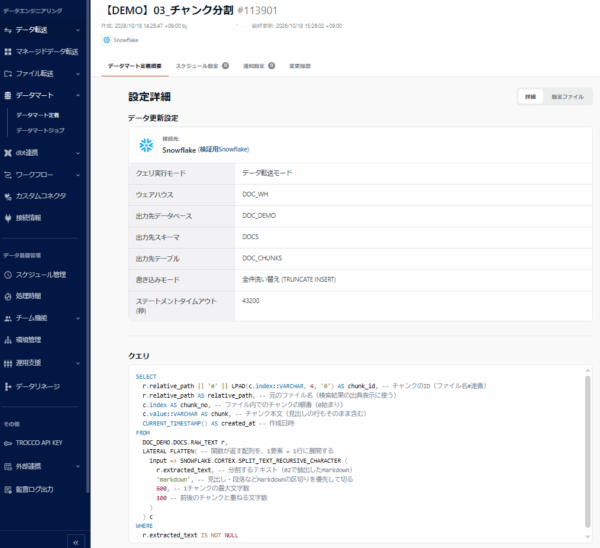Open TROCCO API KEY menu item

point(39,443)
